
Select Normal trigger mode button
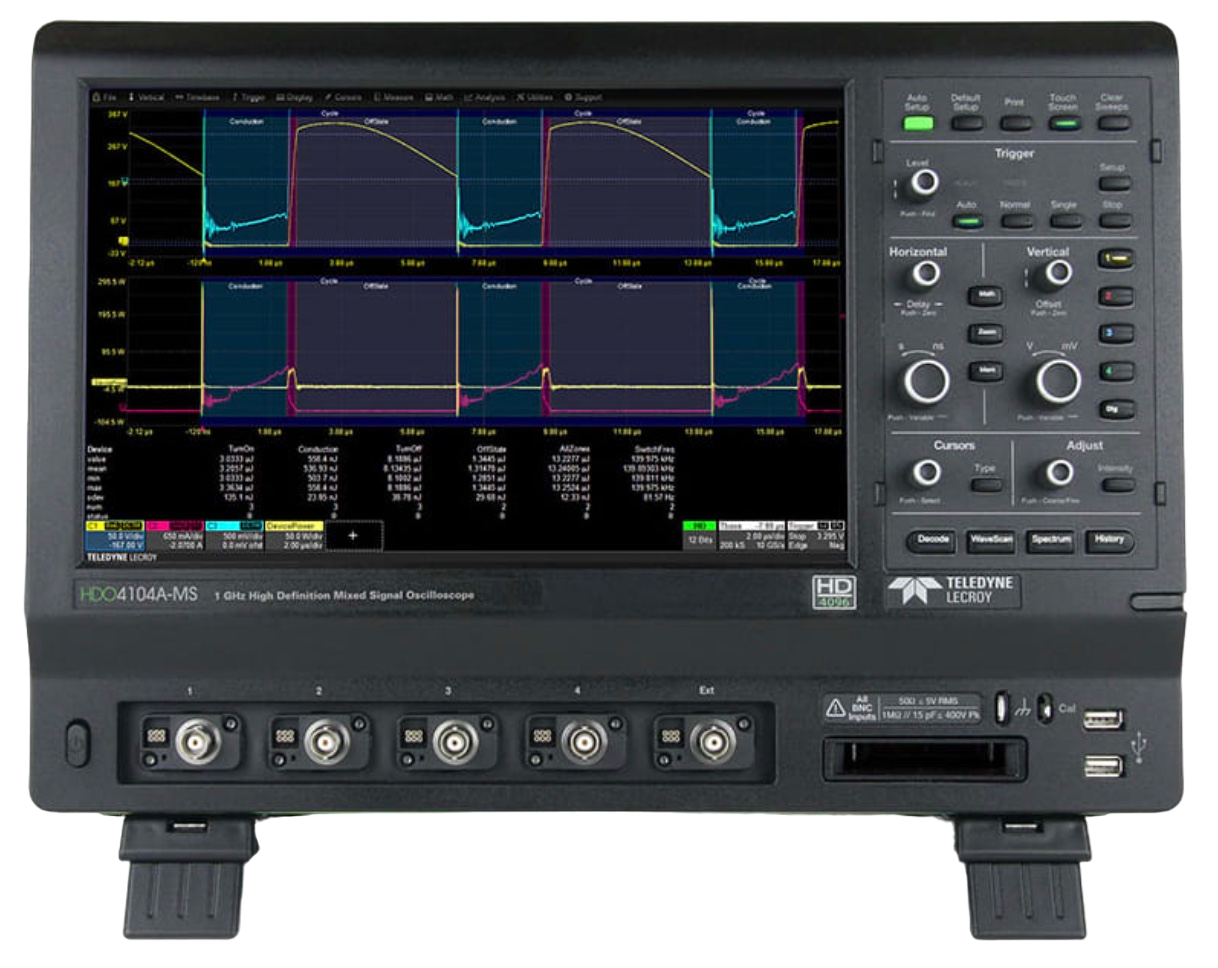pos(1015,220)
